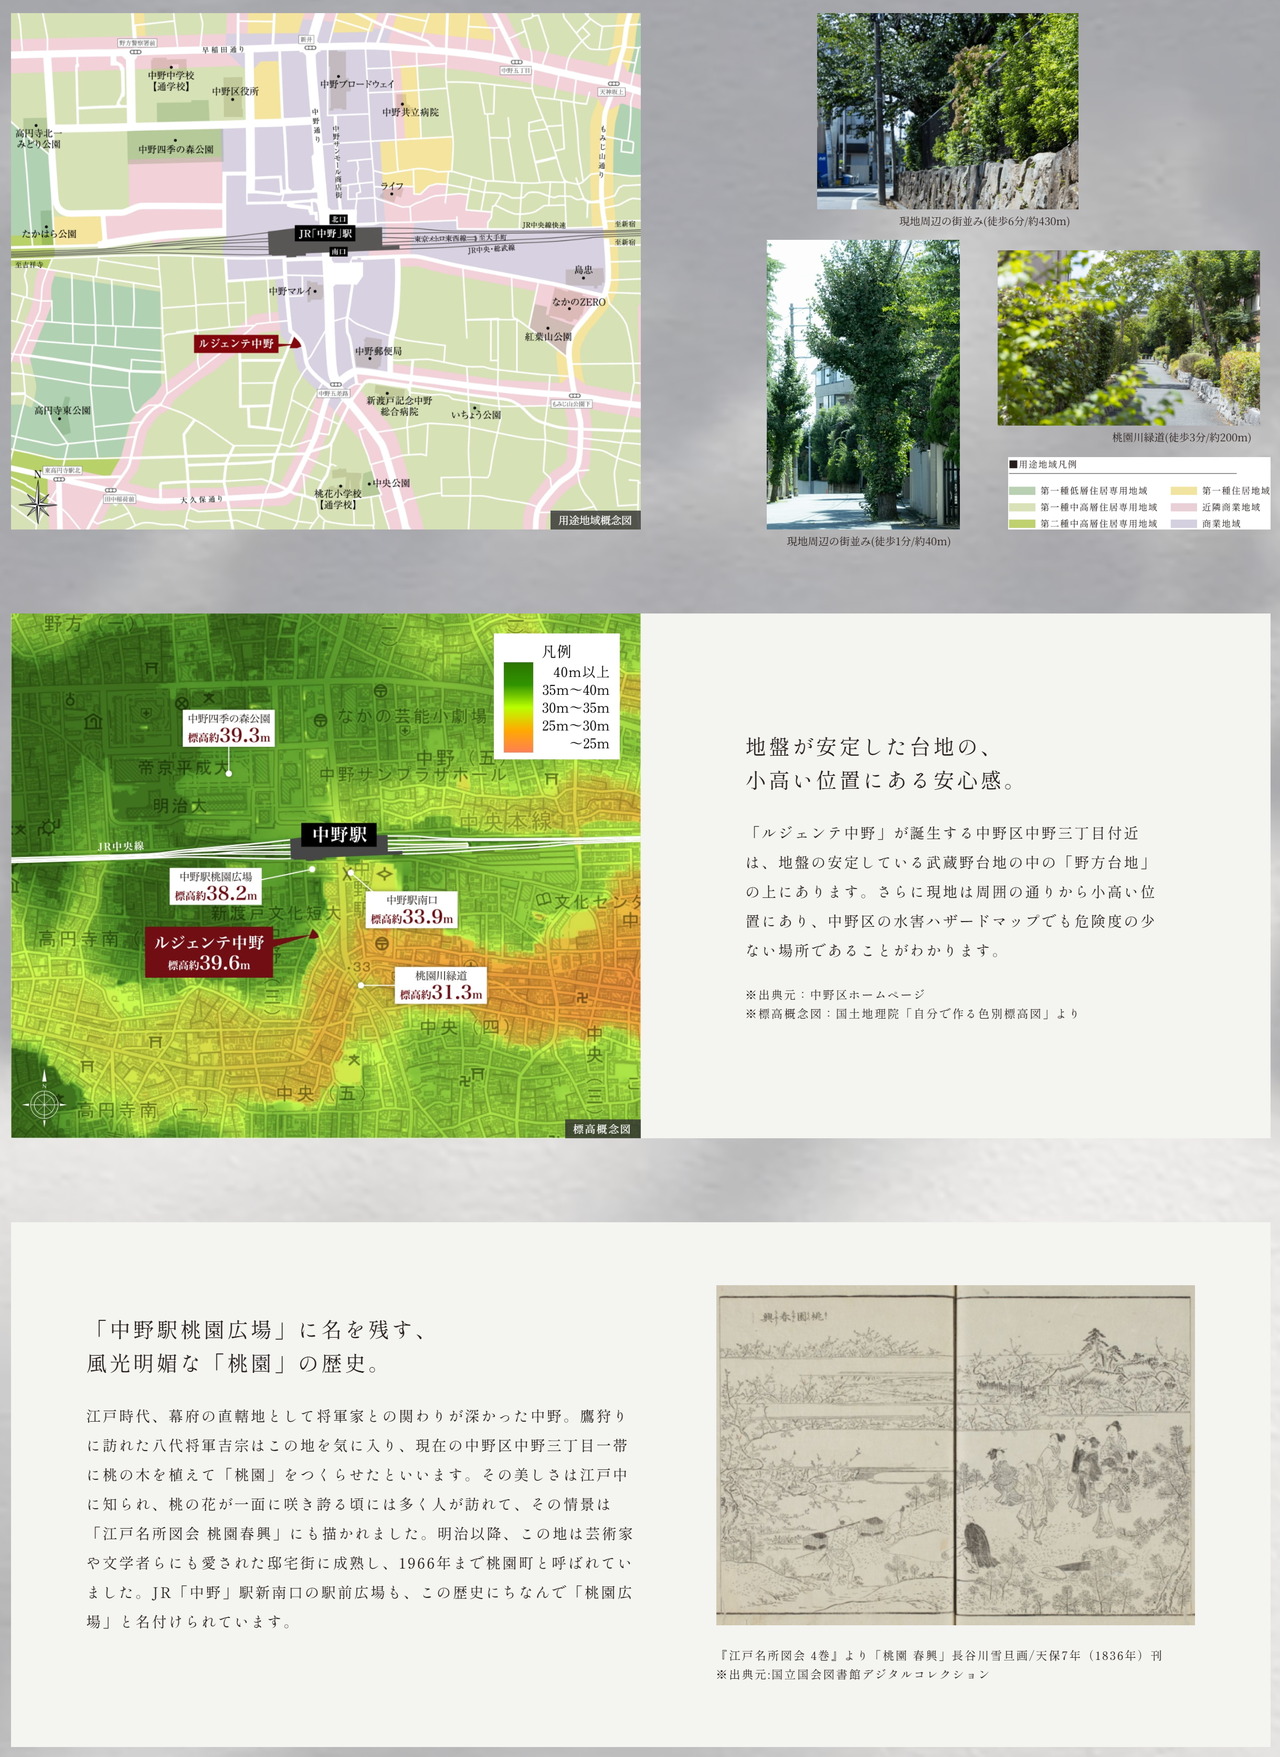Image resolution: width=1280 pixels, height=1757 pixels.
Task: Click the 標高概念図 caption tag
Action: pyautogui.click(x=602, y=1128)
